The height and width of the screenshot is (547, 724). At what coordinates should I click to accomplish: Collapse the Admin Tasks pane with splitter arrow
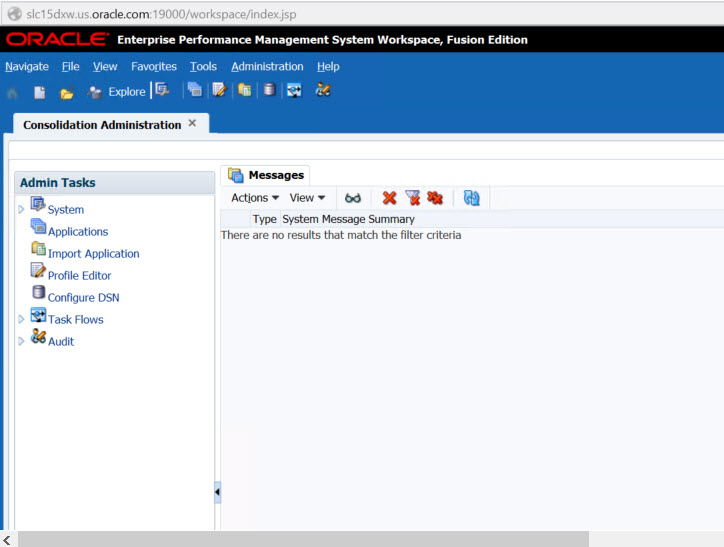(217, 492)
